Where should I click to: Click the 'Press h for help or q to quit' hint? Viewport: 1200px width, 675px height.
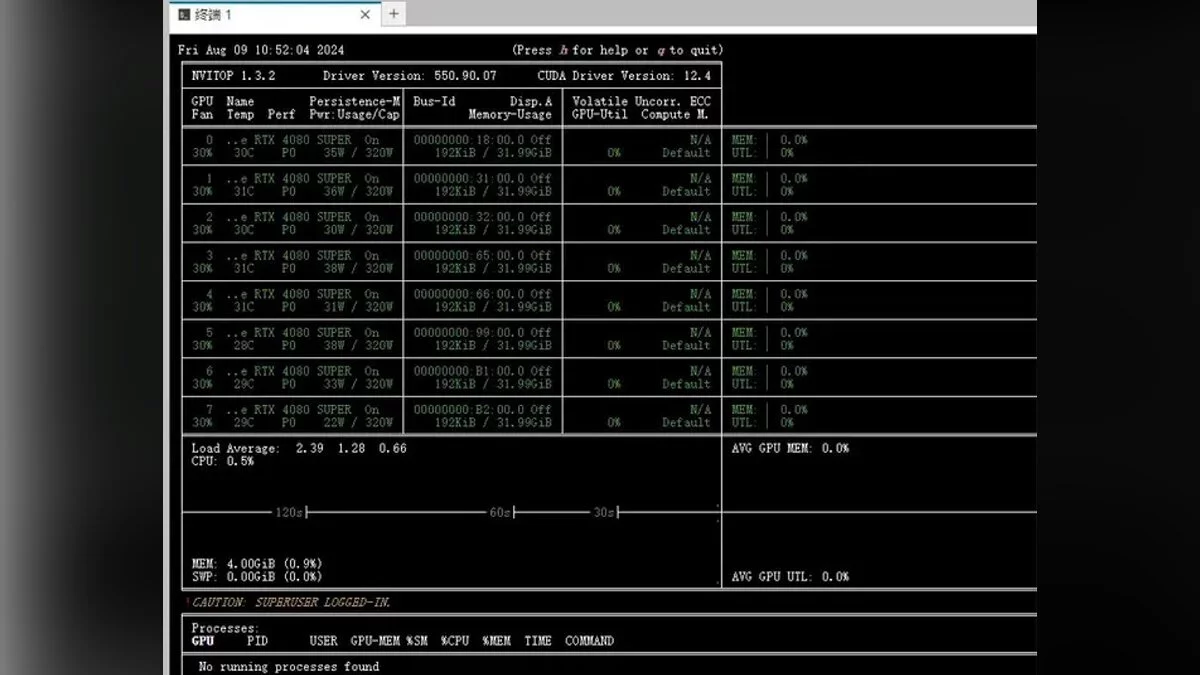click(x=617, y=50)
